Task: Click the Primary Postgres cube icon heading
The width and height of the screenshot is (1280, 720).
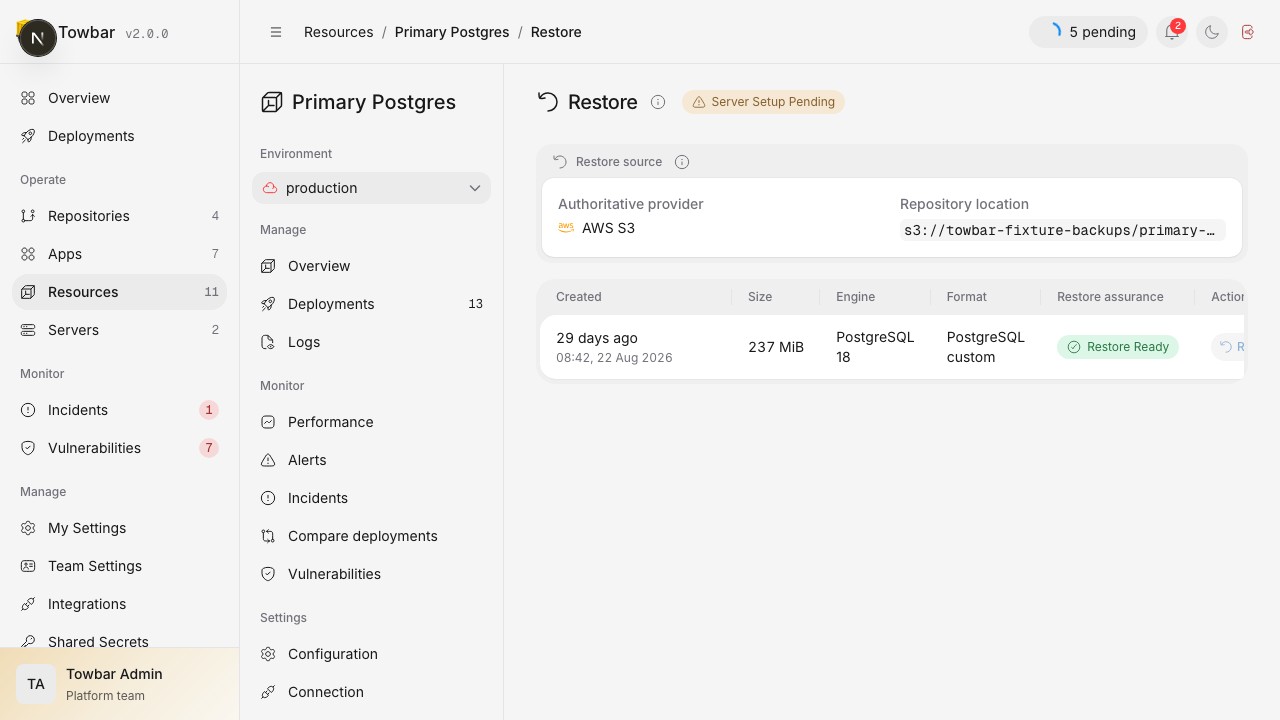Action: [x=271, y=102]
